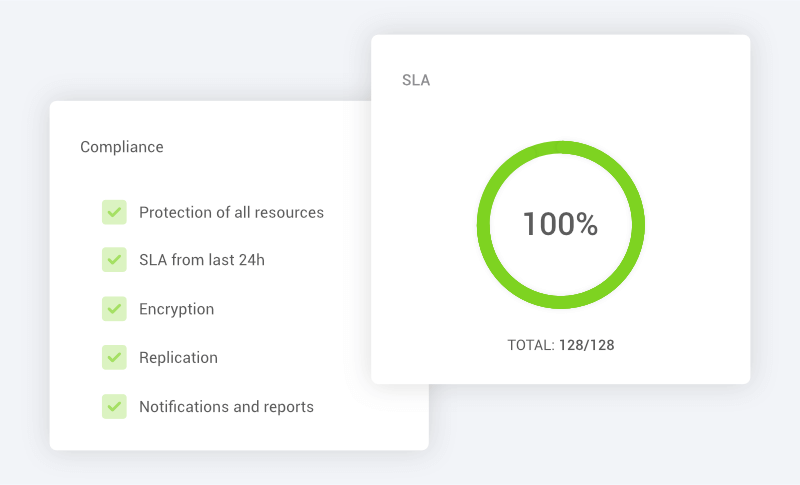
Task: Click the Protection of all resources label
Action: point(231,212)
